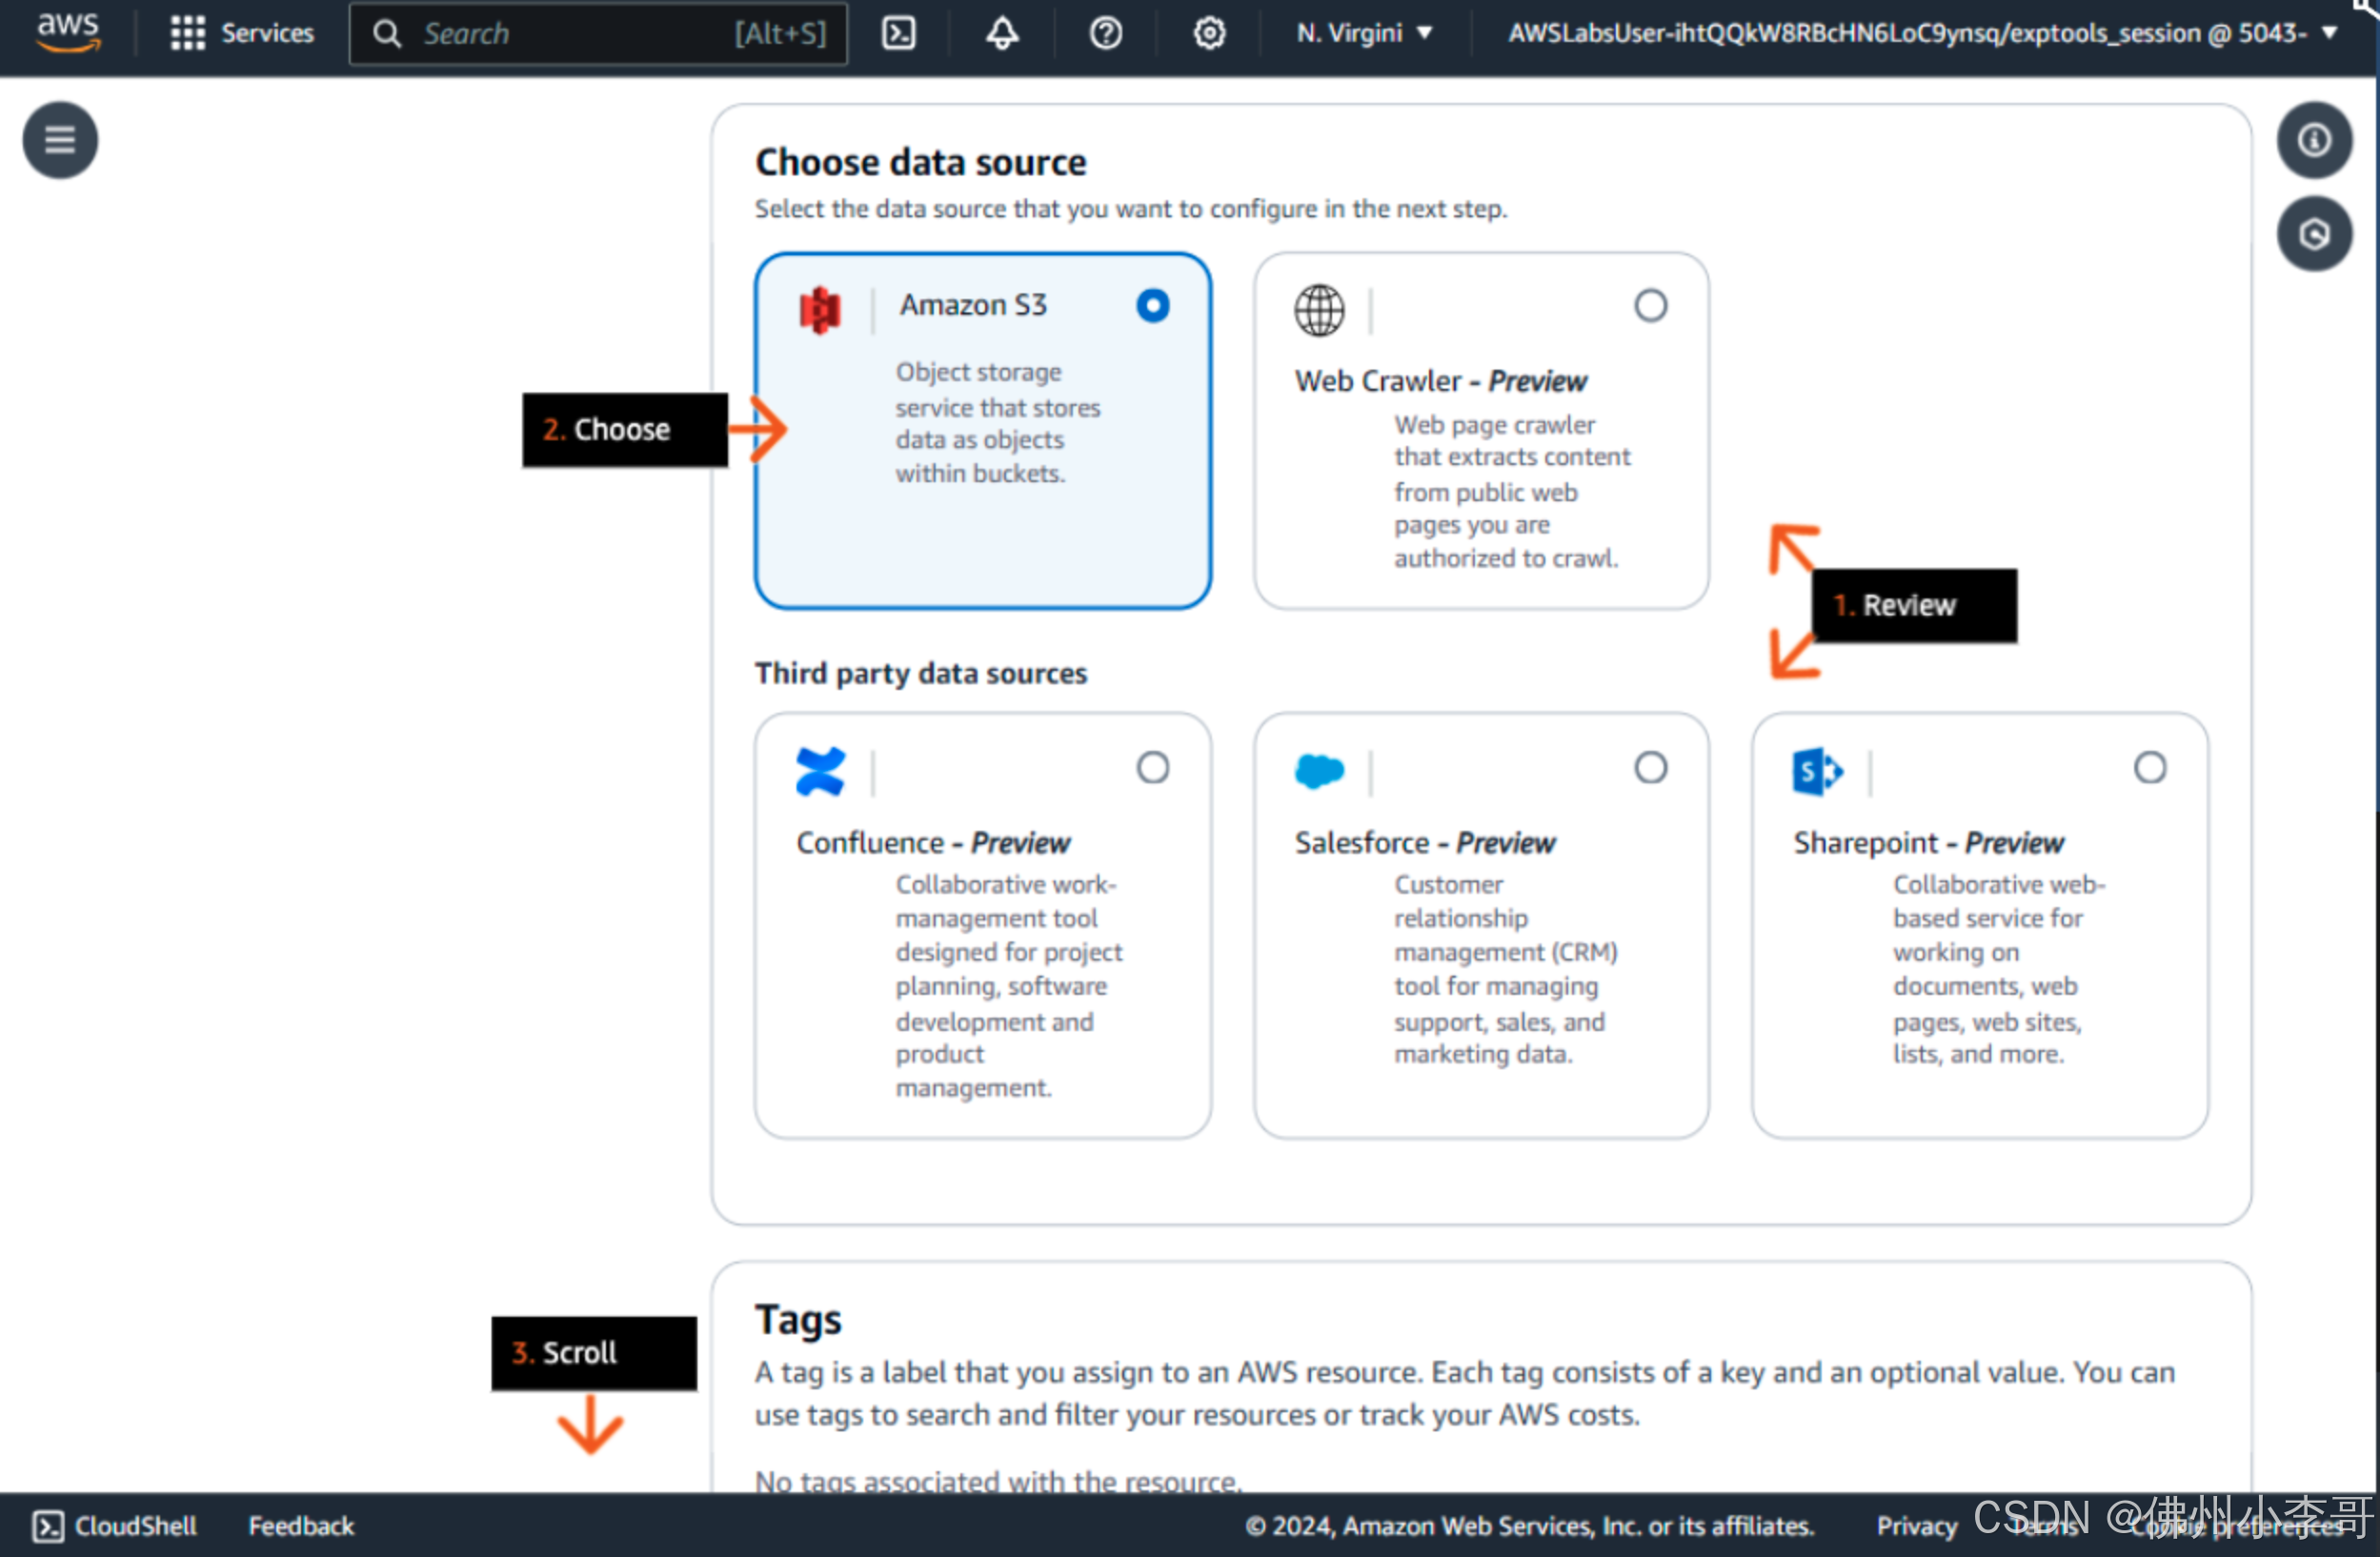2380x1557 pixels.
Task: Click the Sharepoint description text
Action: [x=1998, y=969]
